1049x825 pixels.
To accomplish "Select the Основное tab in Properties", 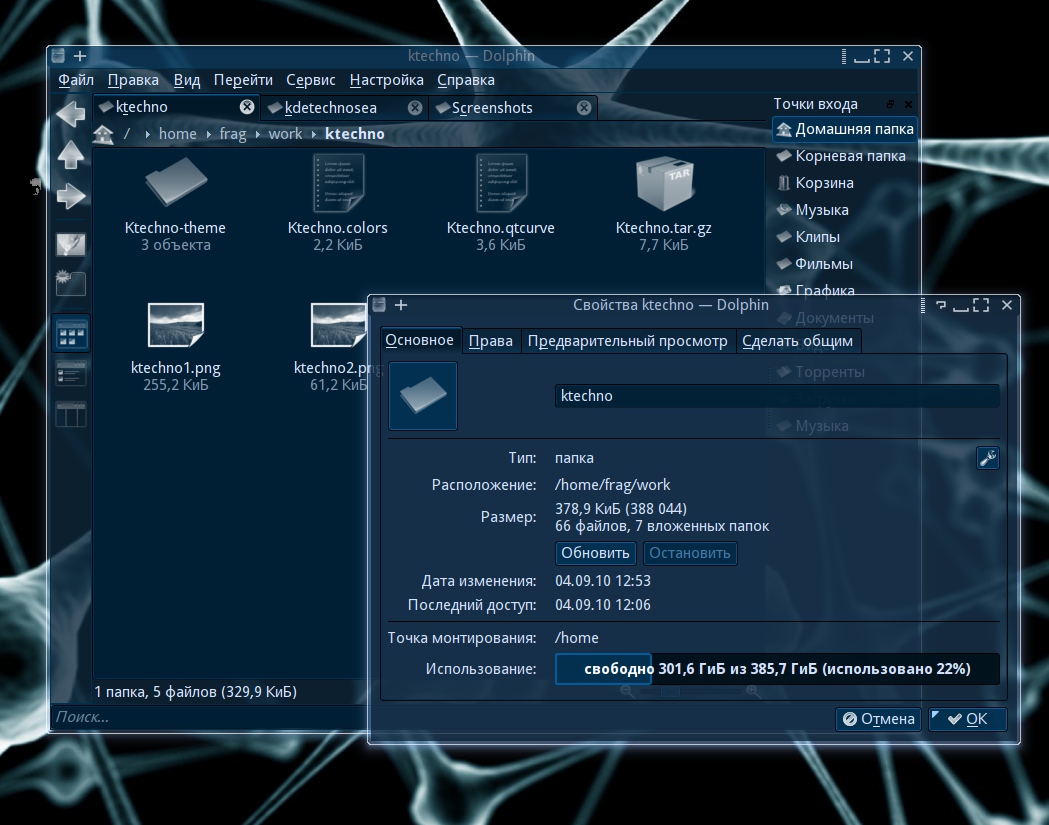I will click(419, 340).
